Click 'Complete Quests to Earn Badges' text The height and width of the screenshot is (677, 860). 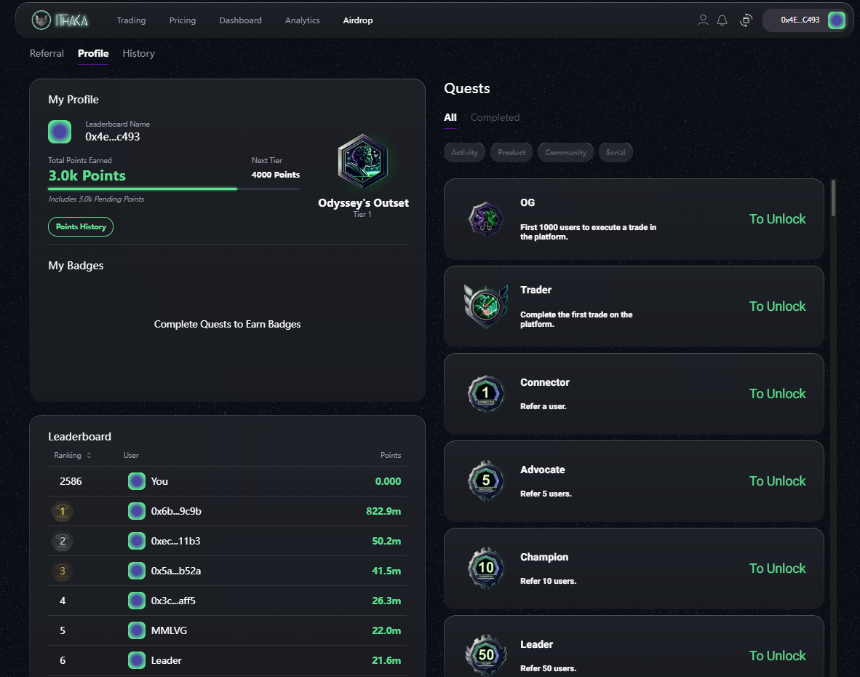pos(227,324)
